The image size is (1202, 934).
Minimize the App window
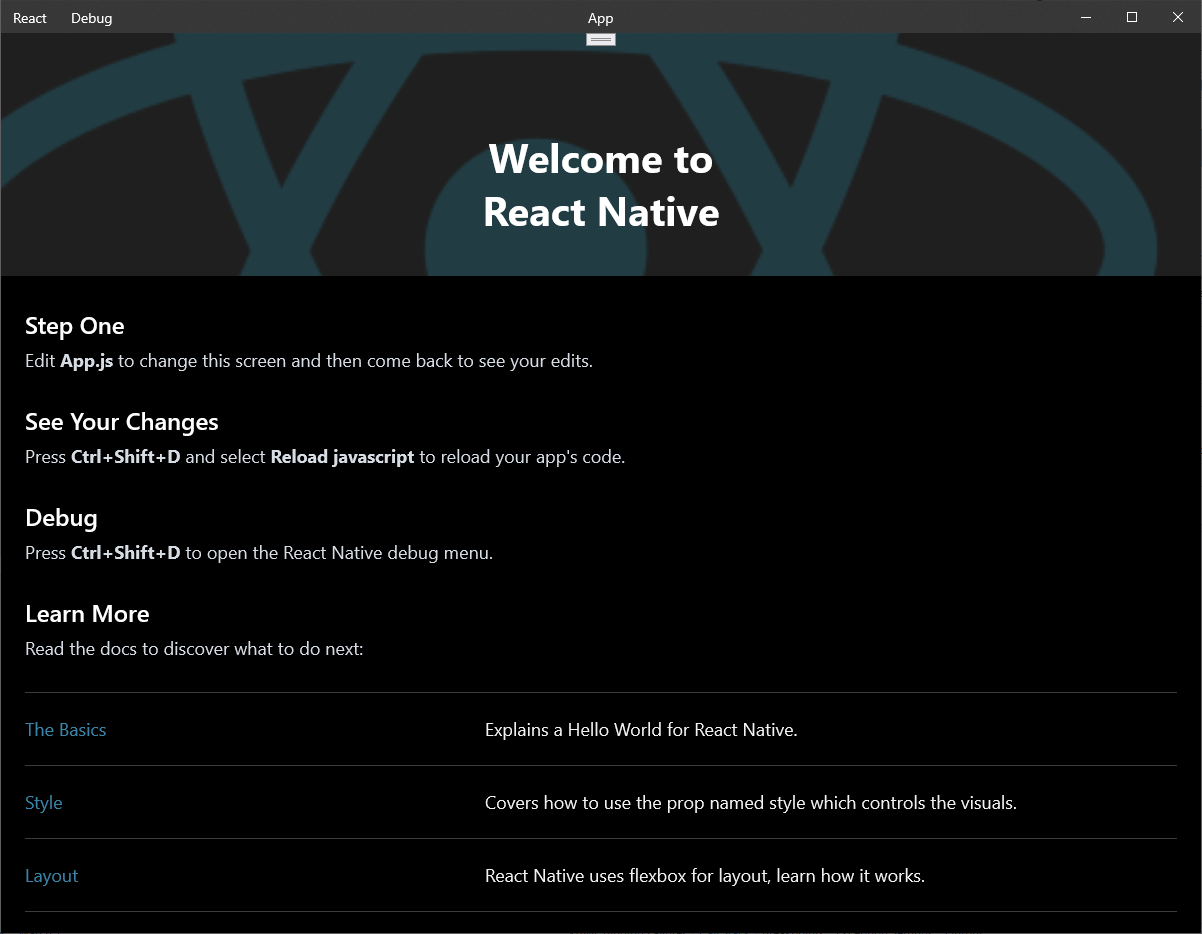click(x=1086, y=17)
